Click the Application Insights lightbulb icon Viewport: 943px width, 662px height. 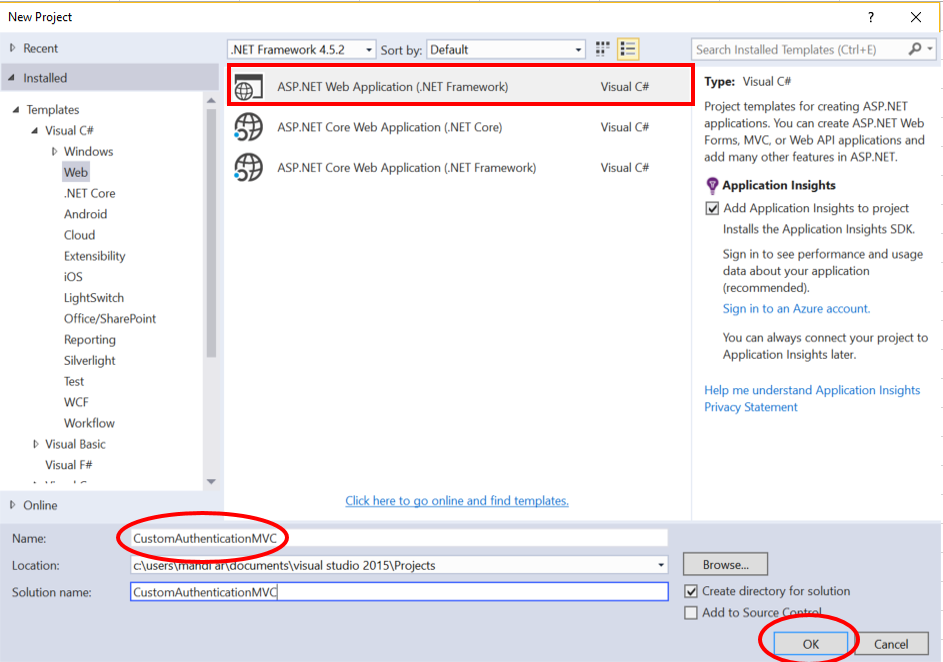click(x=712, y=185)
